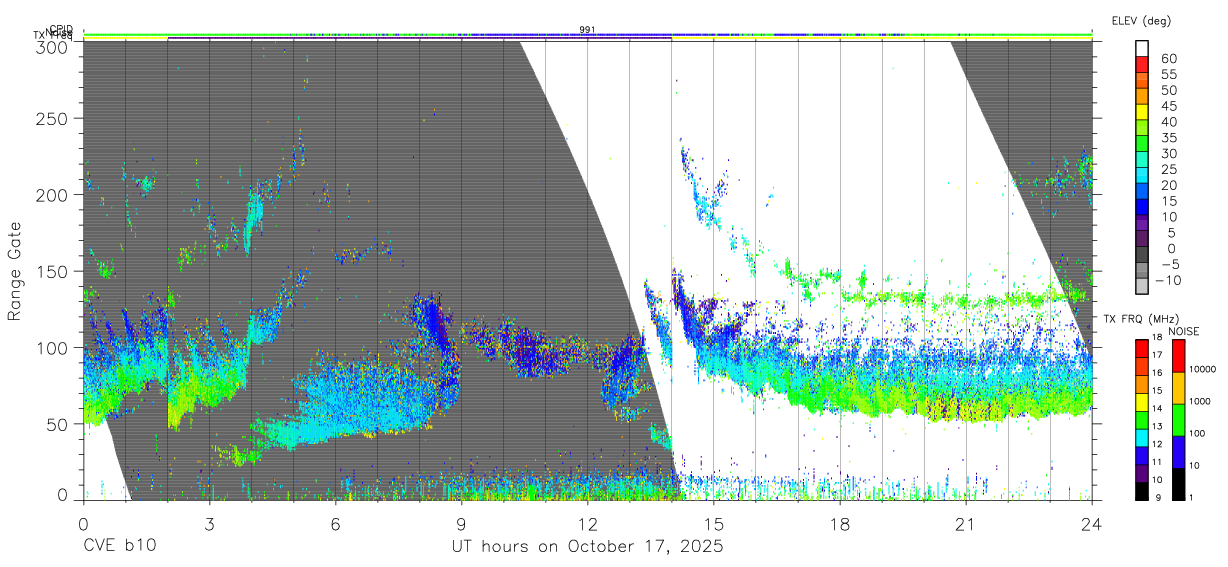Click the 21 hour tick label on time axis
The height and width of the screenshot is (567, 1228).
tap(965, 523)
